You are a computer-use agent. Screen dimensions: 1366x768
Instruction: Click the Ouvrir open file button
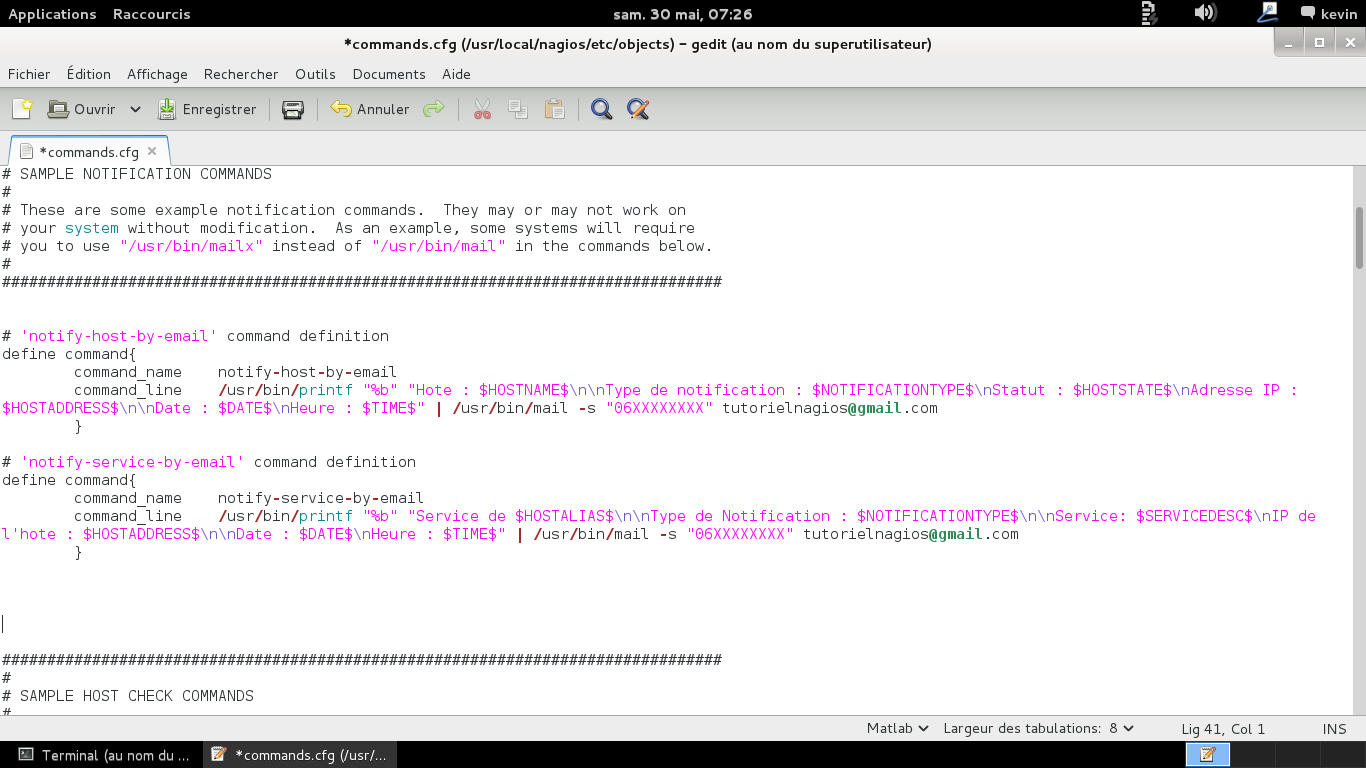(x=82, y=109)
